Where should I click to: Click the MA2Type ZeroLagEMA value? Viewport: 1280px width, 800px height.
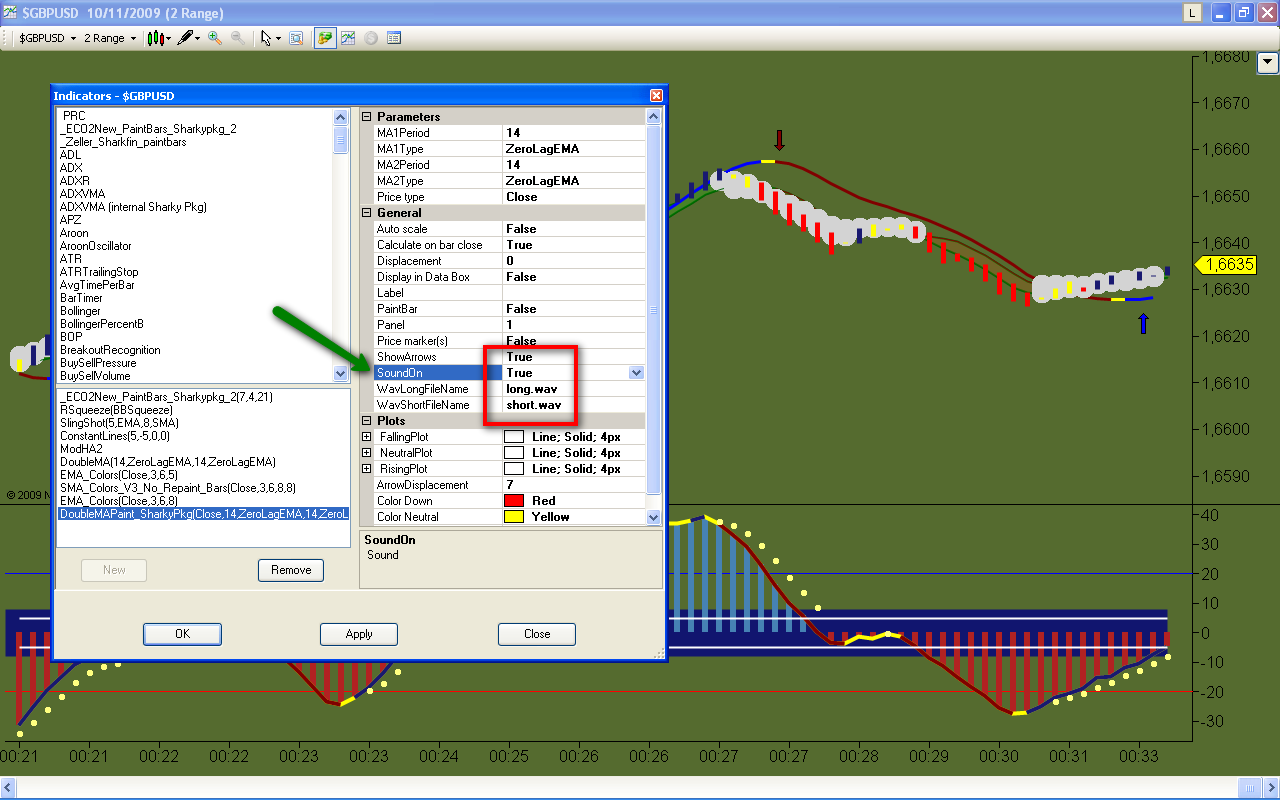click(574, 181)
